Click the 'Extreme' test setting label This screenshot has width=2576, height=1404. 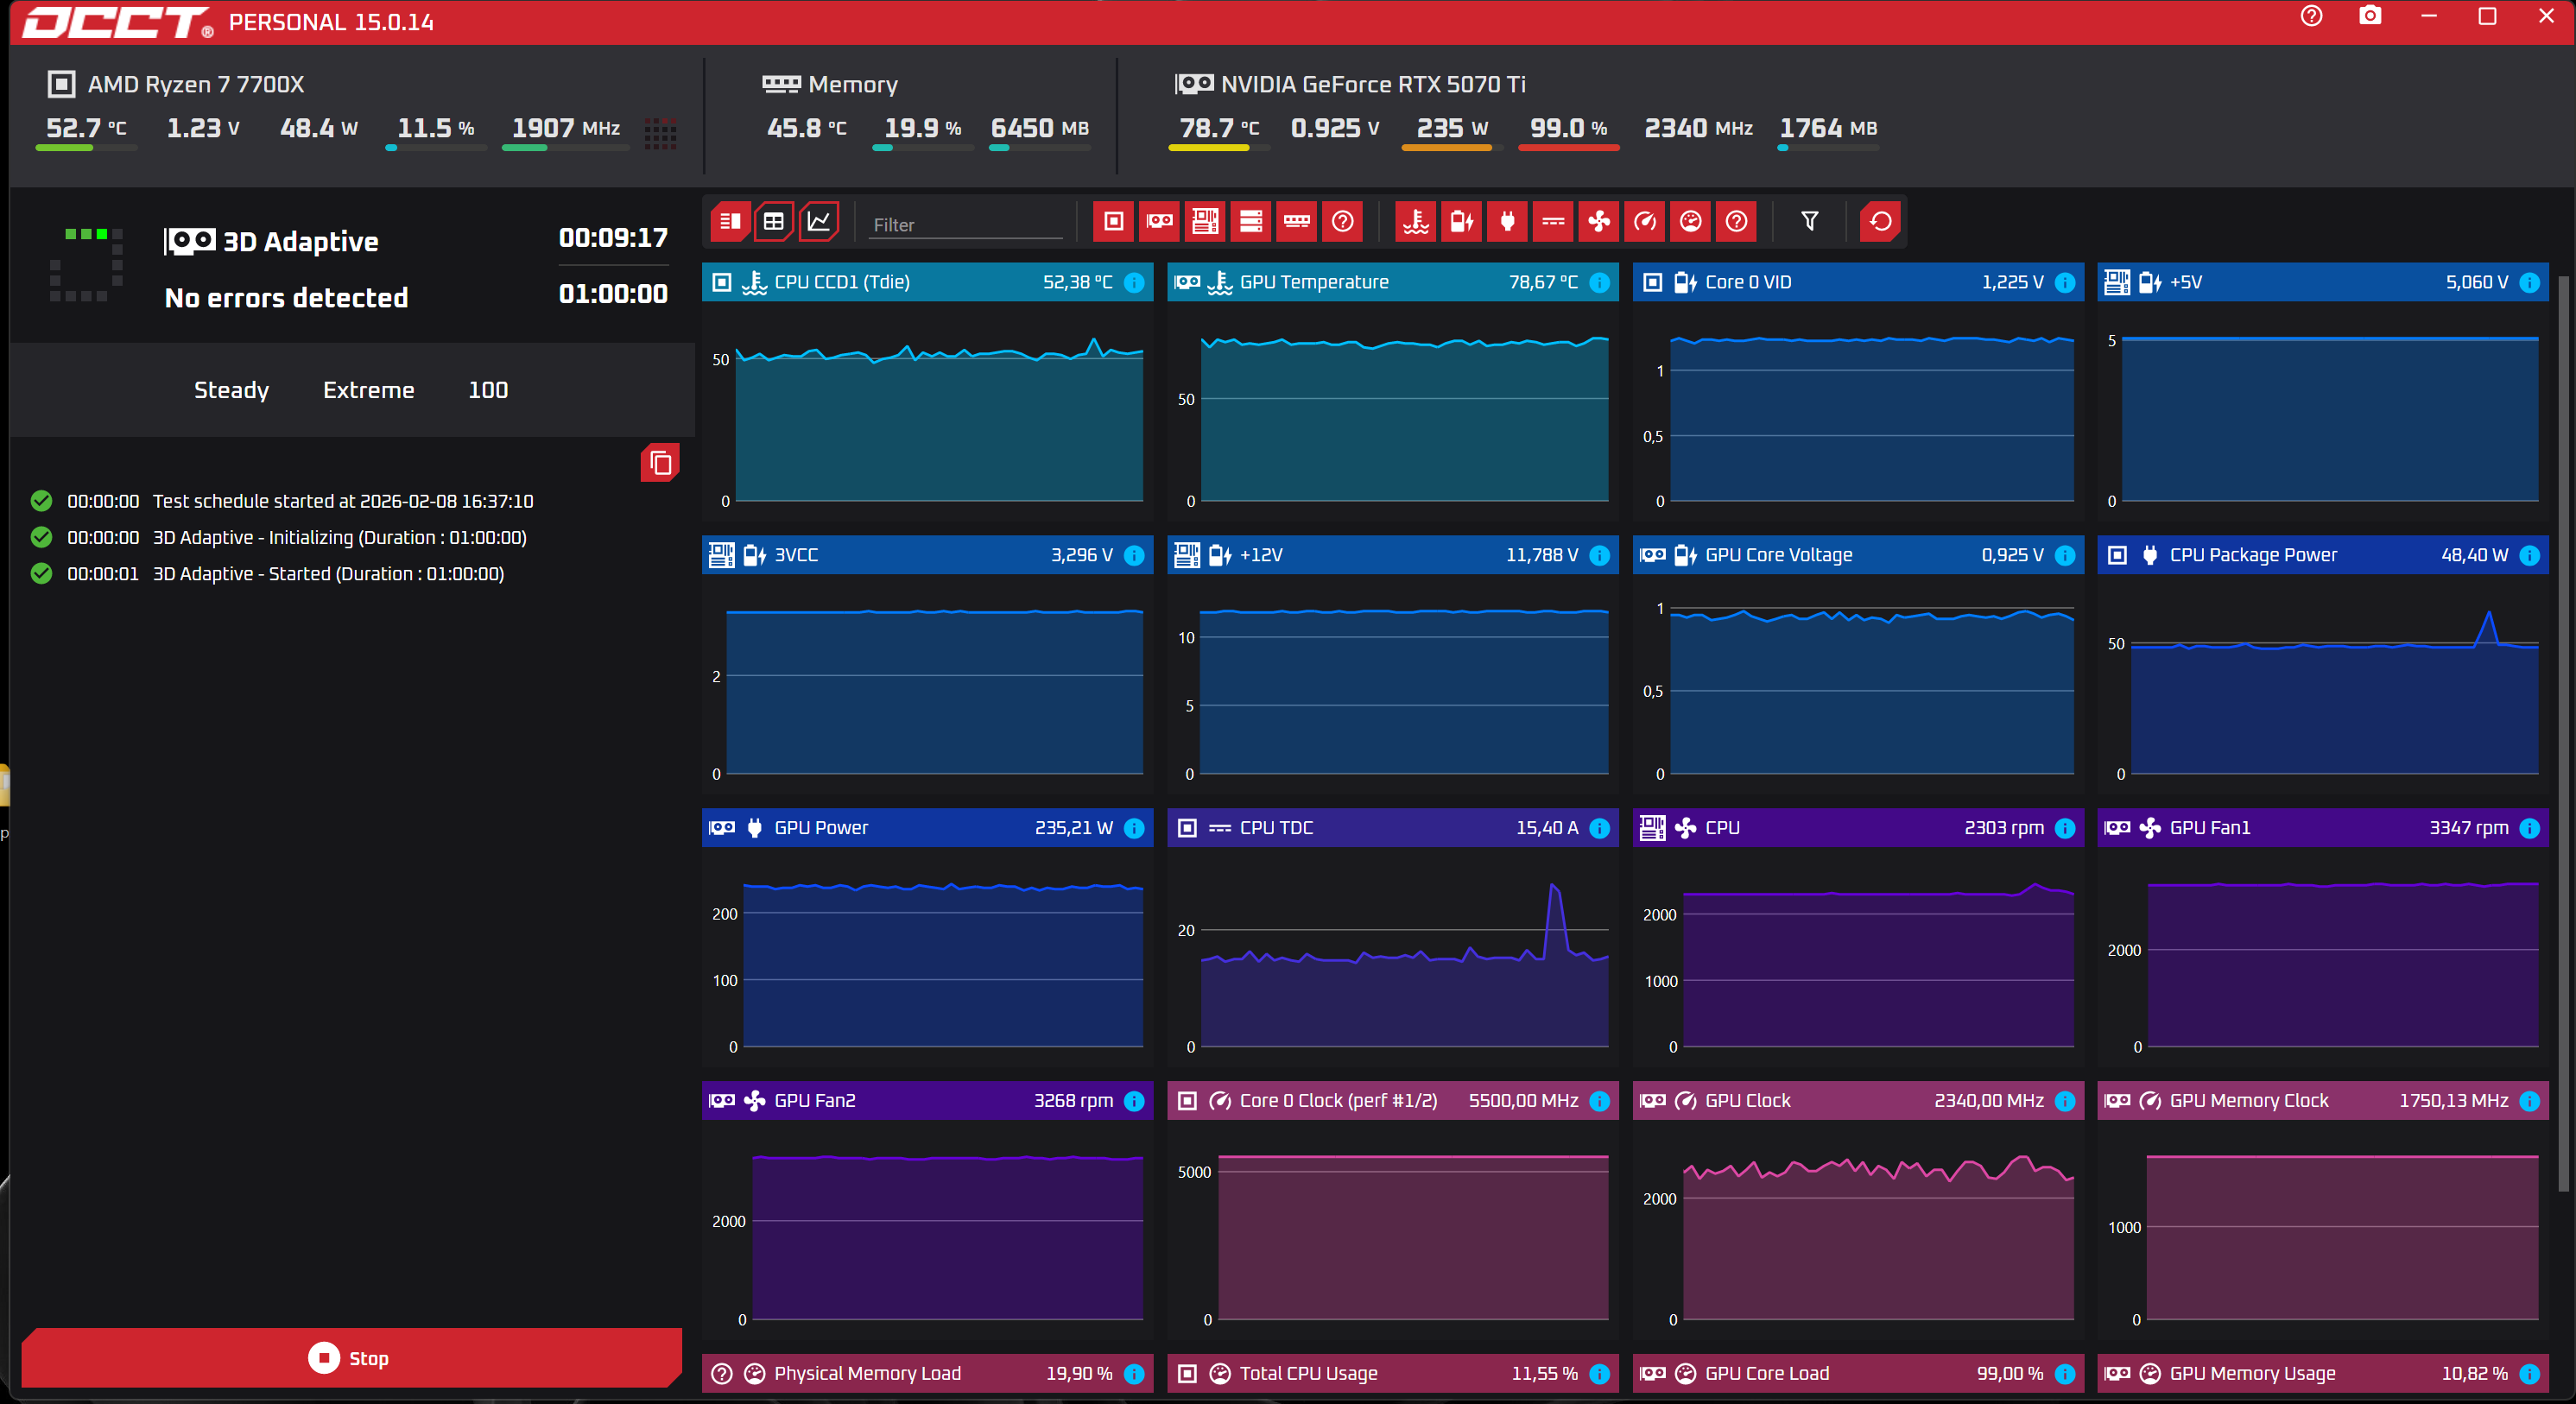[x=368, y=390]
